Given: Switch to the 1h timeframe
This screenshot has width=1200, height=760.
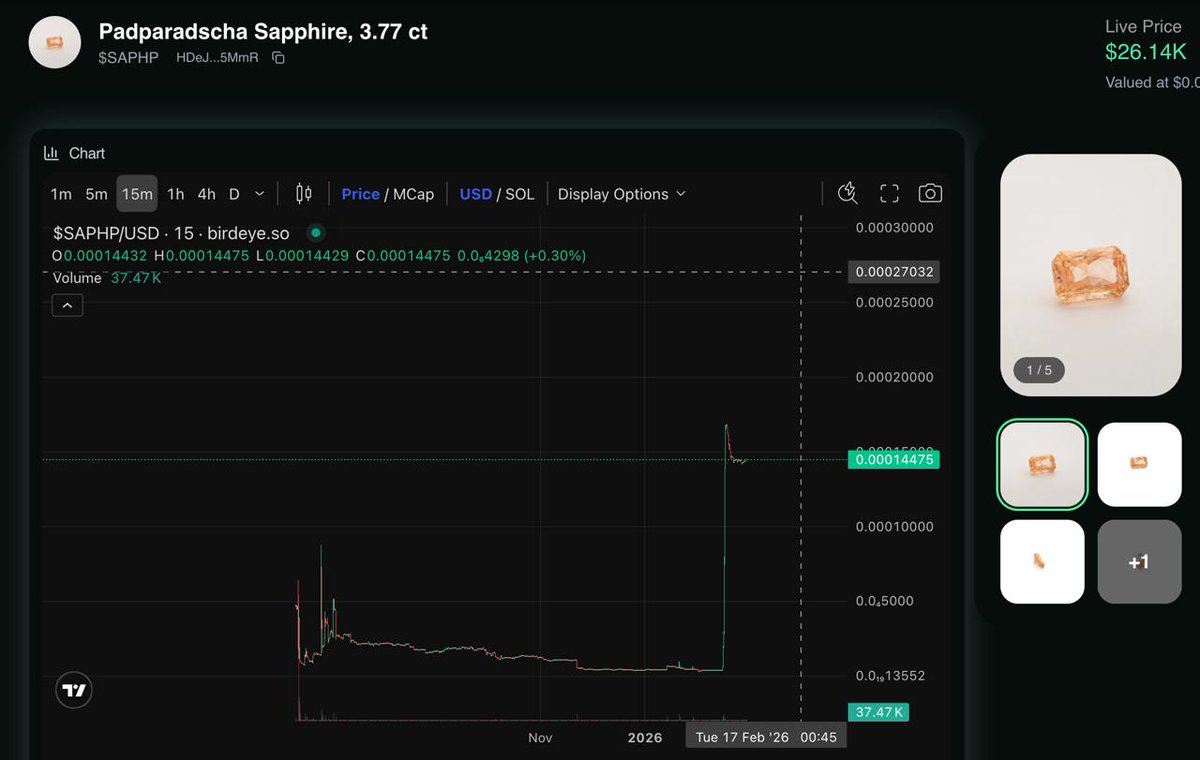Looking at the screenshot, I should (x=176, y=194).
